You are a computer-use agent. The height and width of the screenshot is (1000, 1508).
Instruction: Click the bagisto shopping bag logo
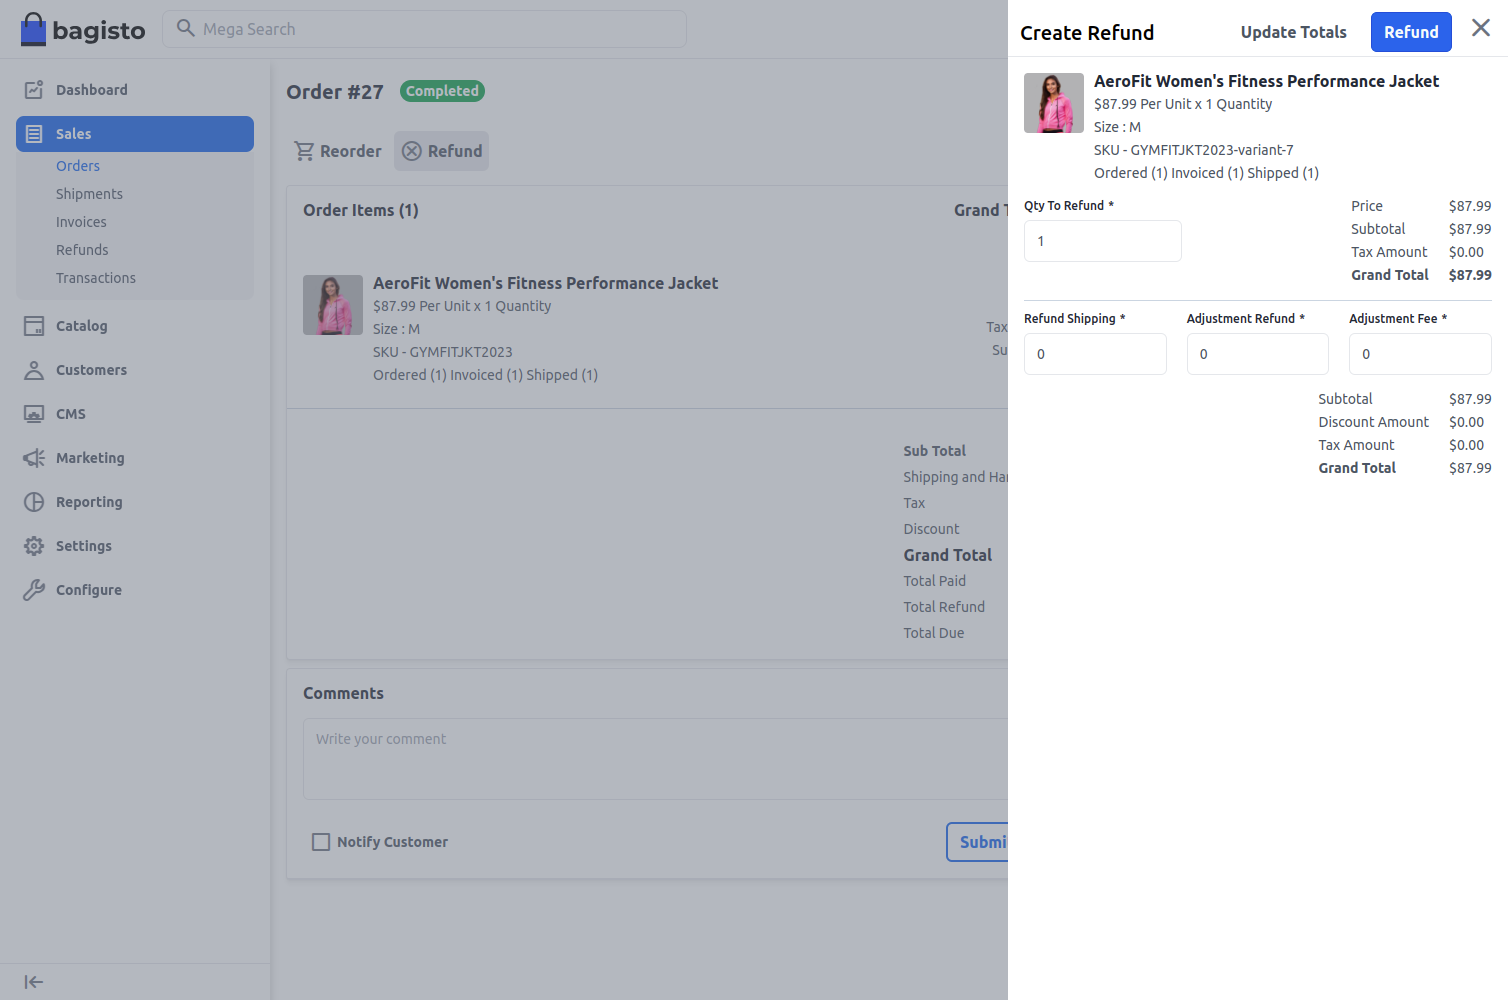coord(33,29)
